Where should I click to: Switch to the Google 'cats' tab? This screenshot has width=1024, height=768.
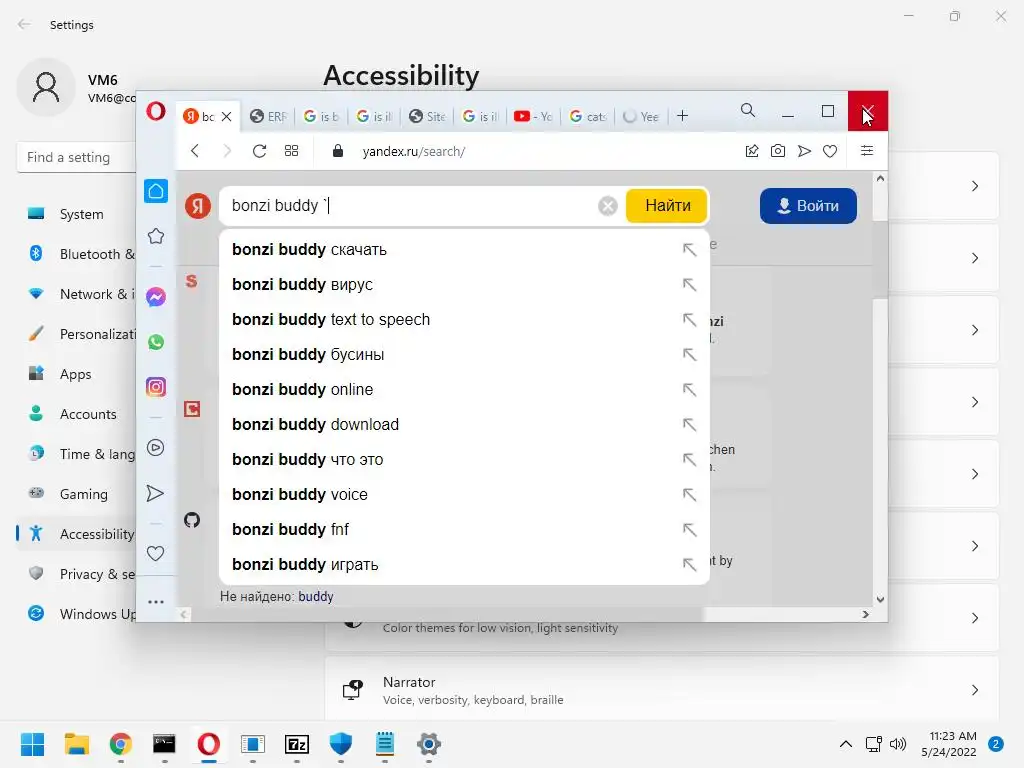[x=587, y=116]
